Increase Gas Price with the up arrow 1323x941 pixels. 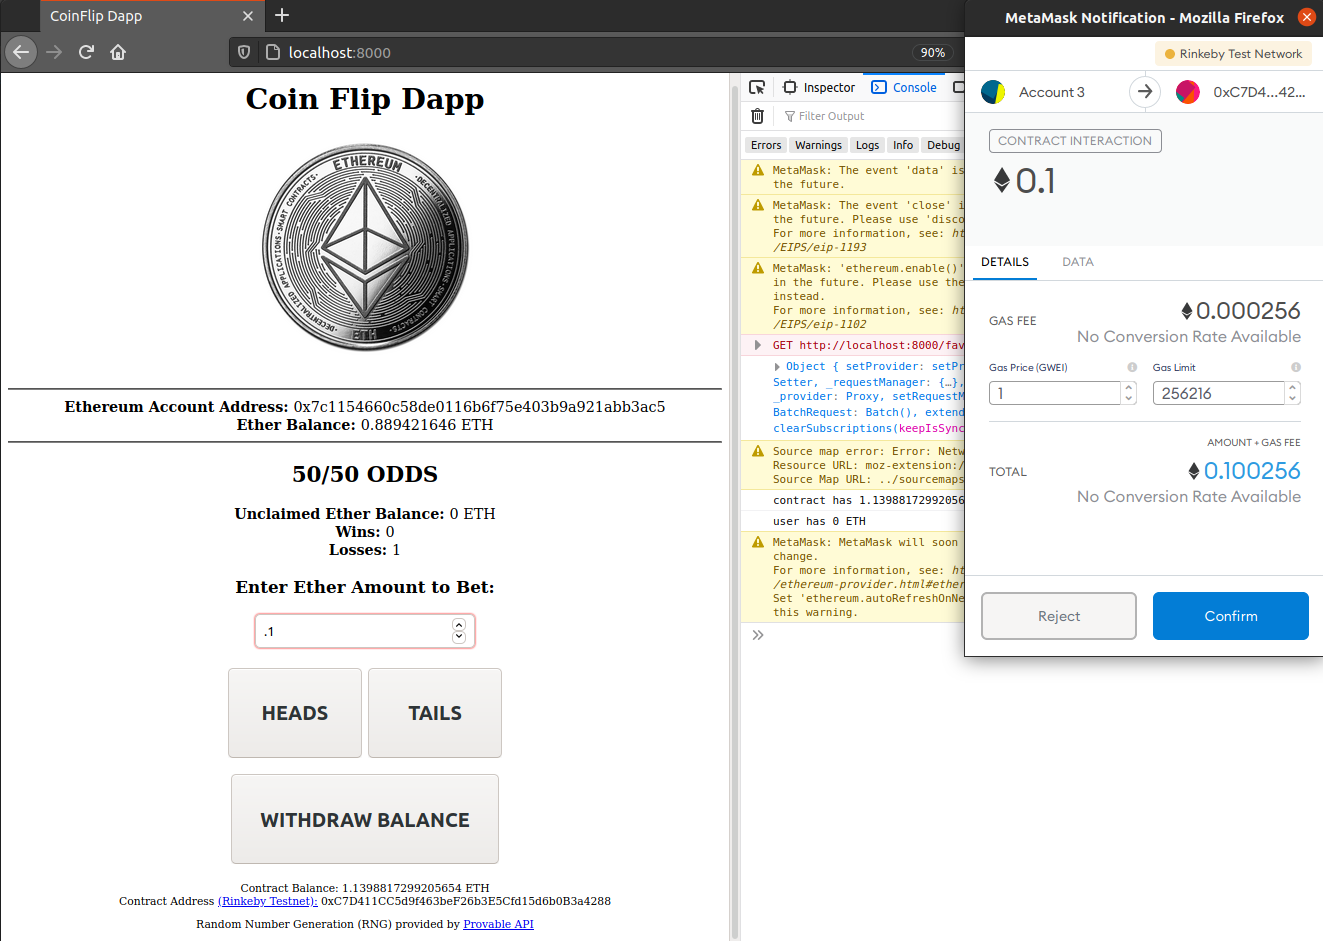(1129, 388)
